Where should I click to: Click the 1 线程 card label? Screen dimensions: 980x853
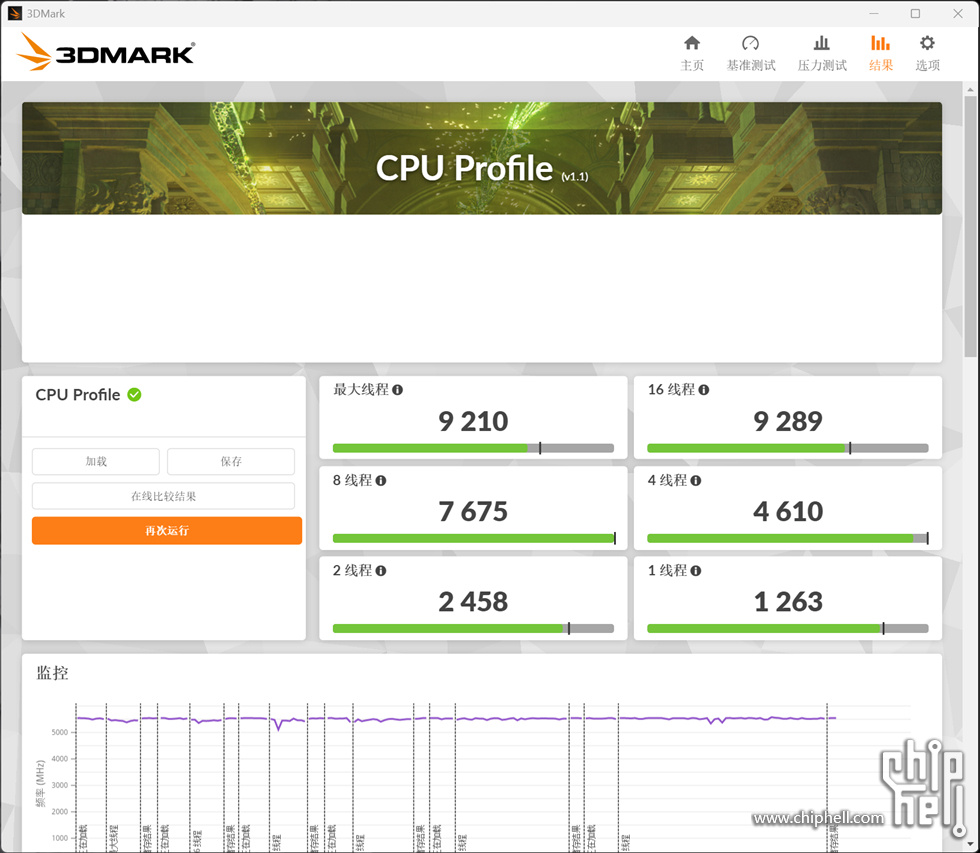pos(667,571)
